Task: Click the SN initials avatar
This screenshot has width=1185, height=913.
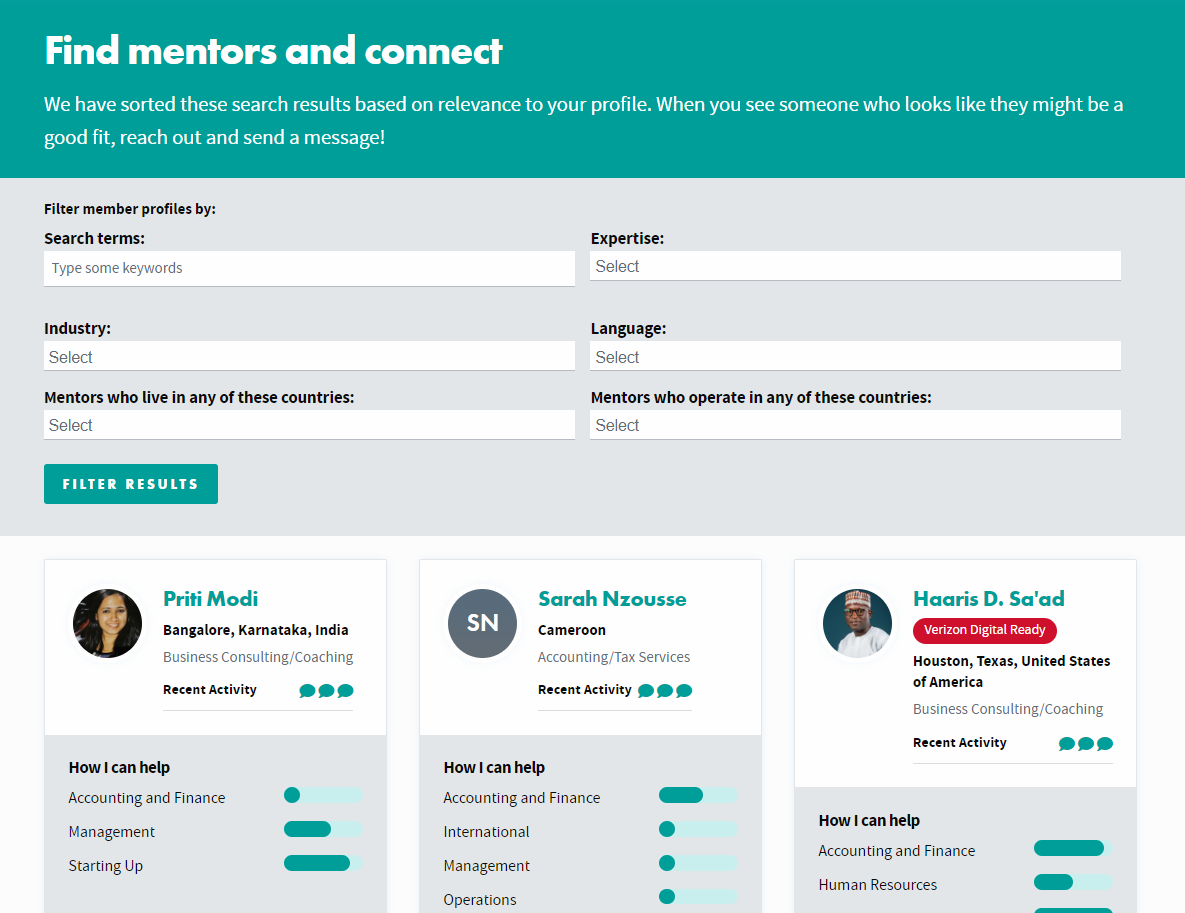Action: click(482, 624)
